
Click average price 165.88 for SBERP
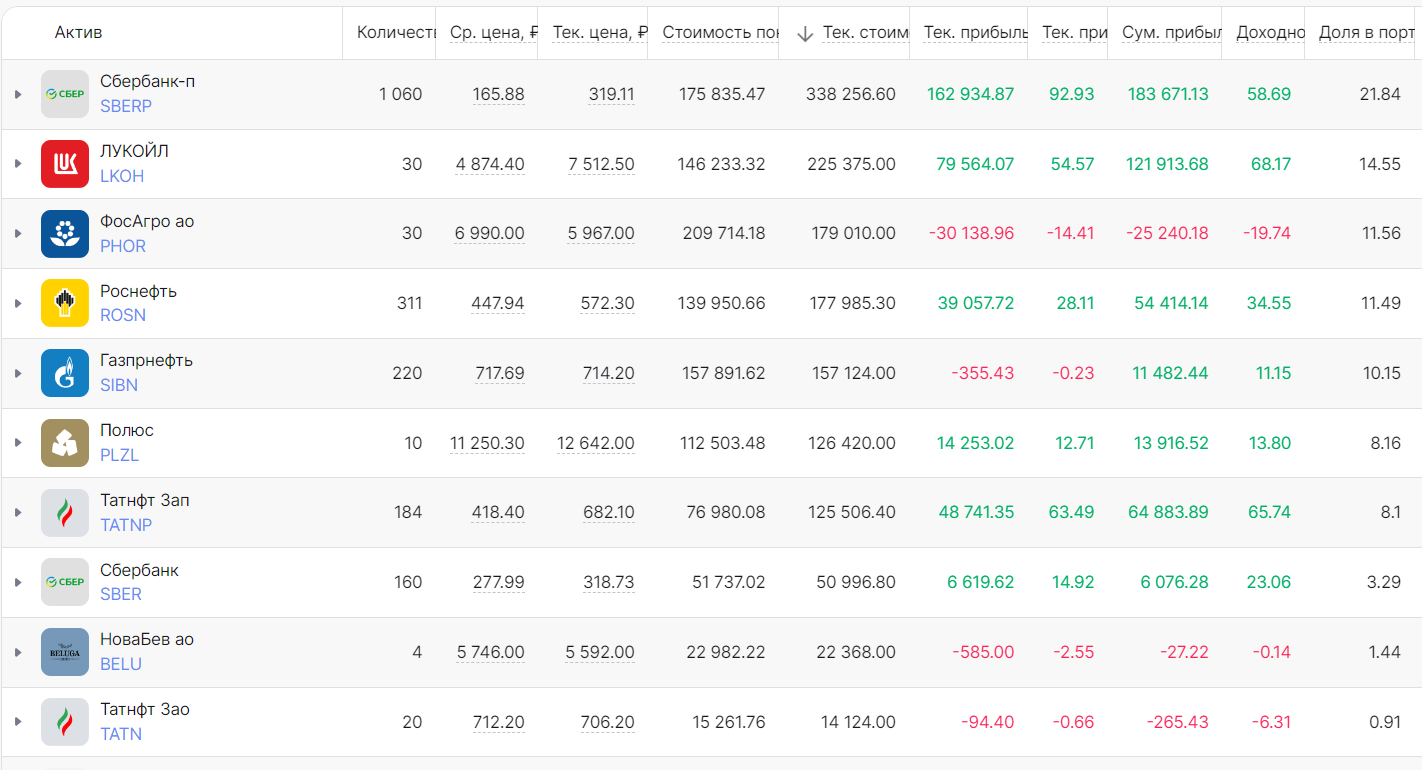point(498,94)
